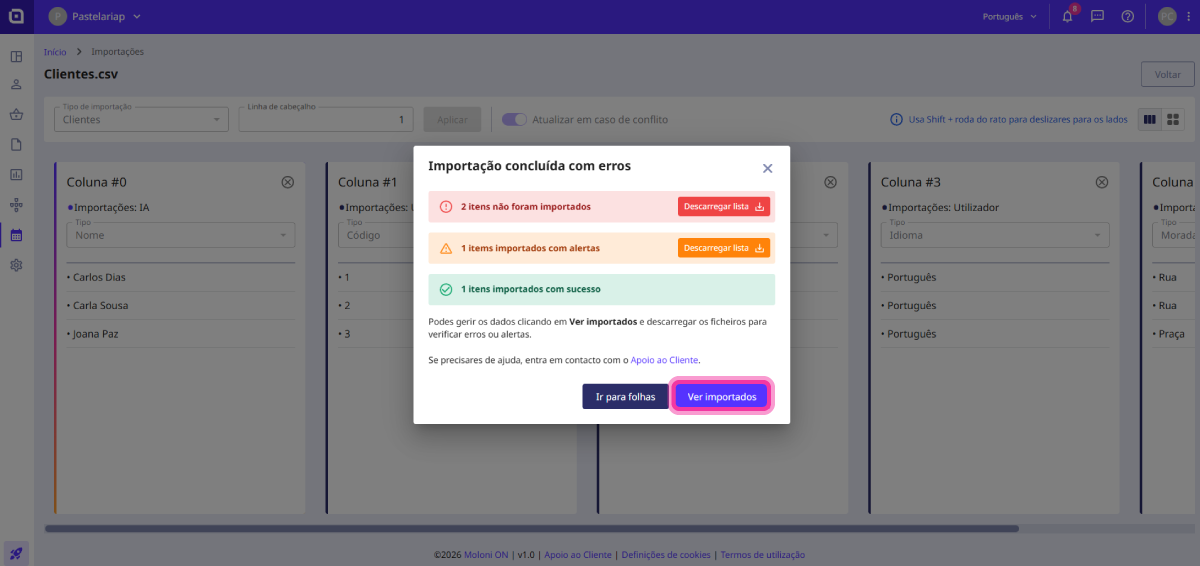Click the 2 itens não foram importados message
Viewport: 1200px width, 566px height.
[526, 206]
